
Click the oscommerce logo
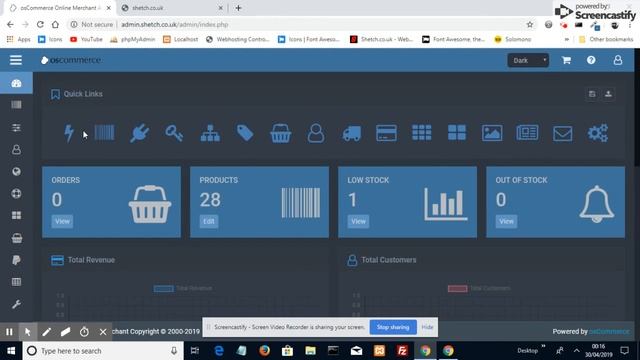tap(71, 60)
